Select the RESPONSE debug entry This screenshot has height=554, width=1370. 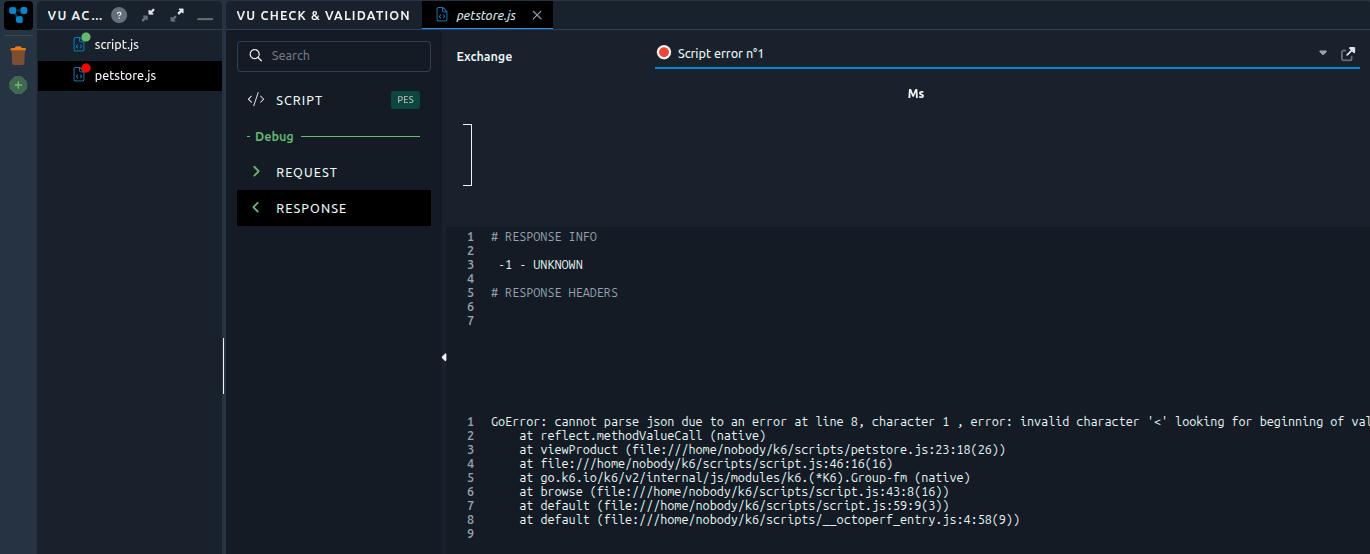tap(334, 208)
